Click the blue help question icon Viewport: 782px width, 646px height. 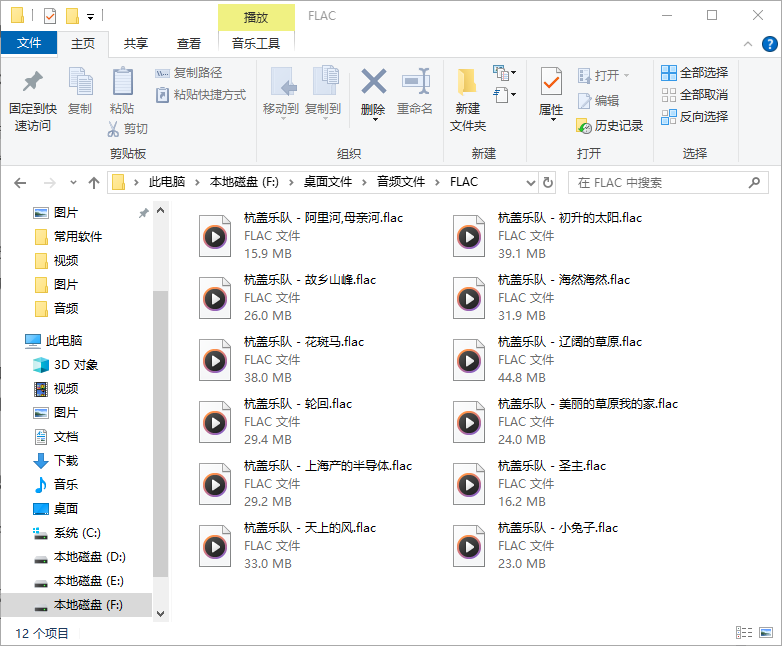click(x=770, y=44)
